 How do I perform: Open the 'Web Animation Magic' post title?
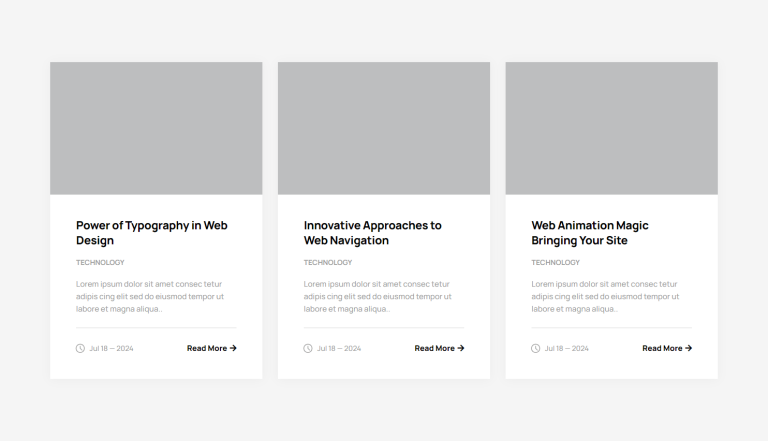[590, 233]
